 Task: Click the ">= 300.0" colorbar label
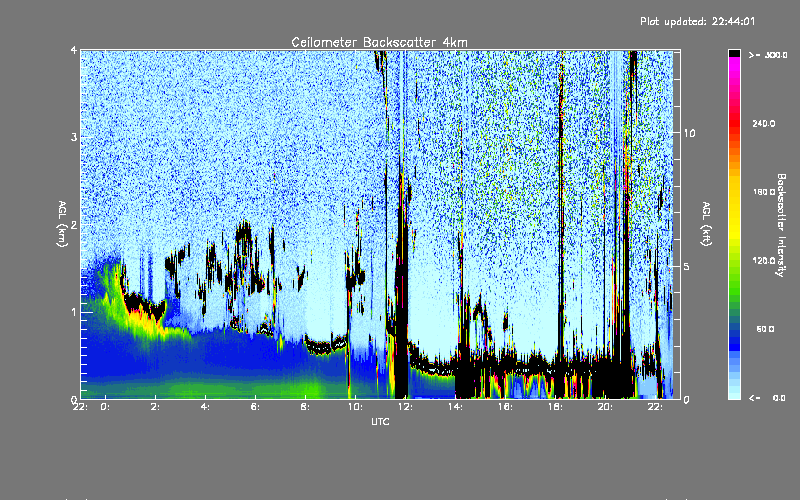coord(768,55)
